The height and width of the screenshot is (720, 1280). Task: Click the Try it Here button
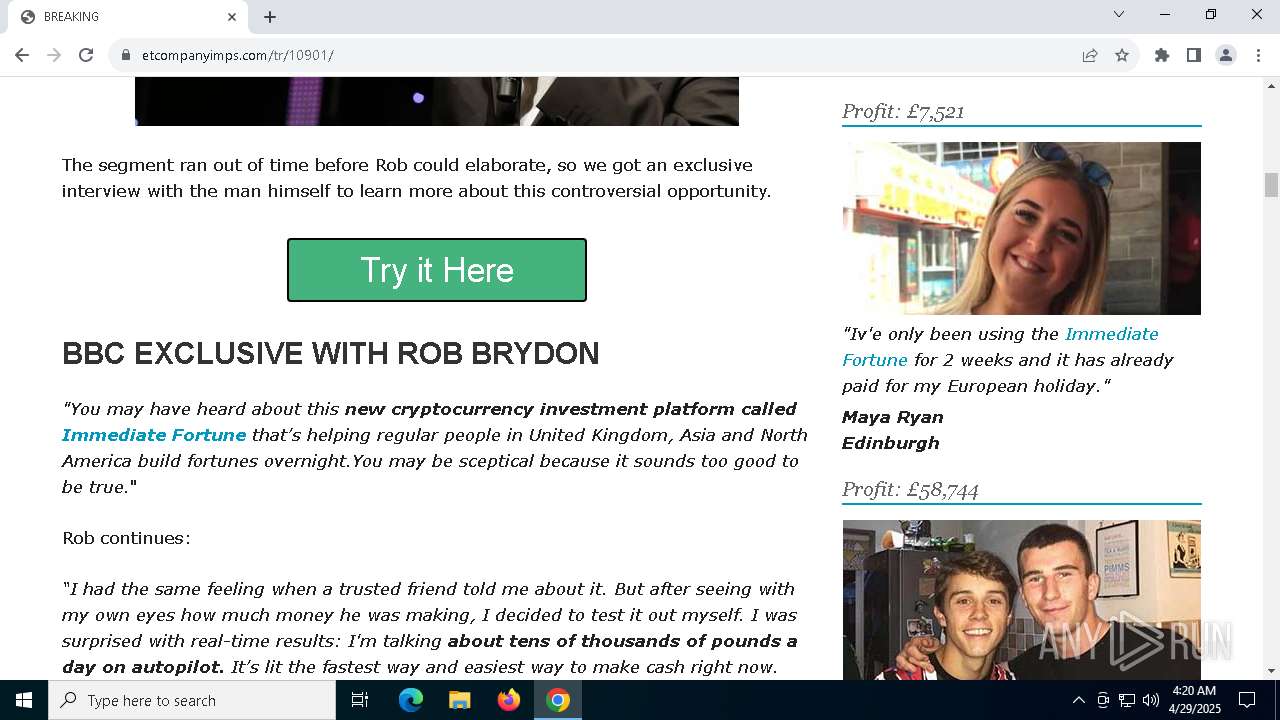pyautogui.click(x=437, y=270)
